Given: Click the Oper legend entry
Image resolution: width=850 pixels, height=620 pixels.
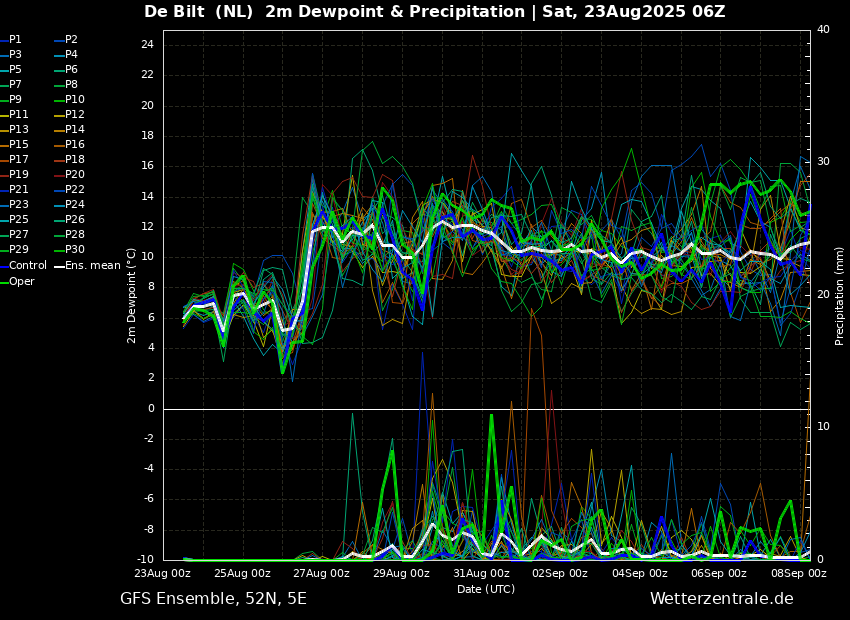Looking at the screenshot, I should coord(17,281).
